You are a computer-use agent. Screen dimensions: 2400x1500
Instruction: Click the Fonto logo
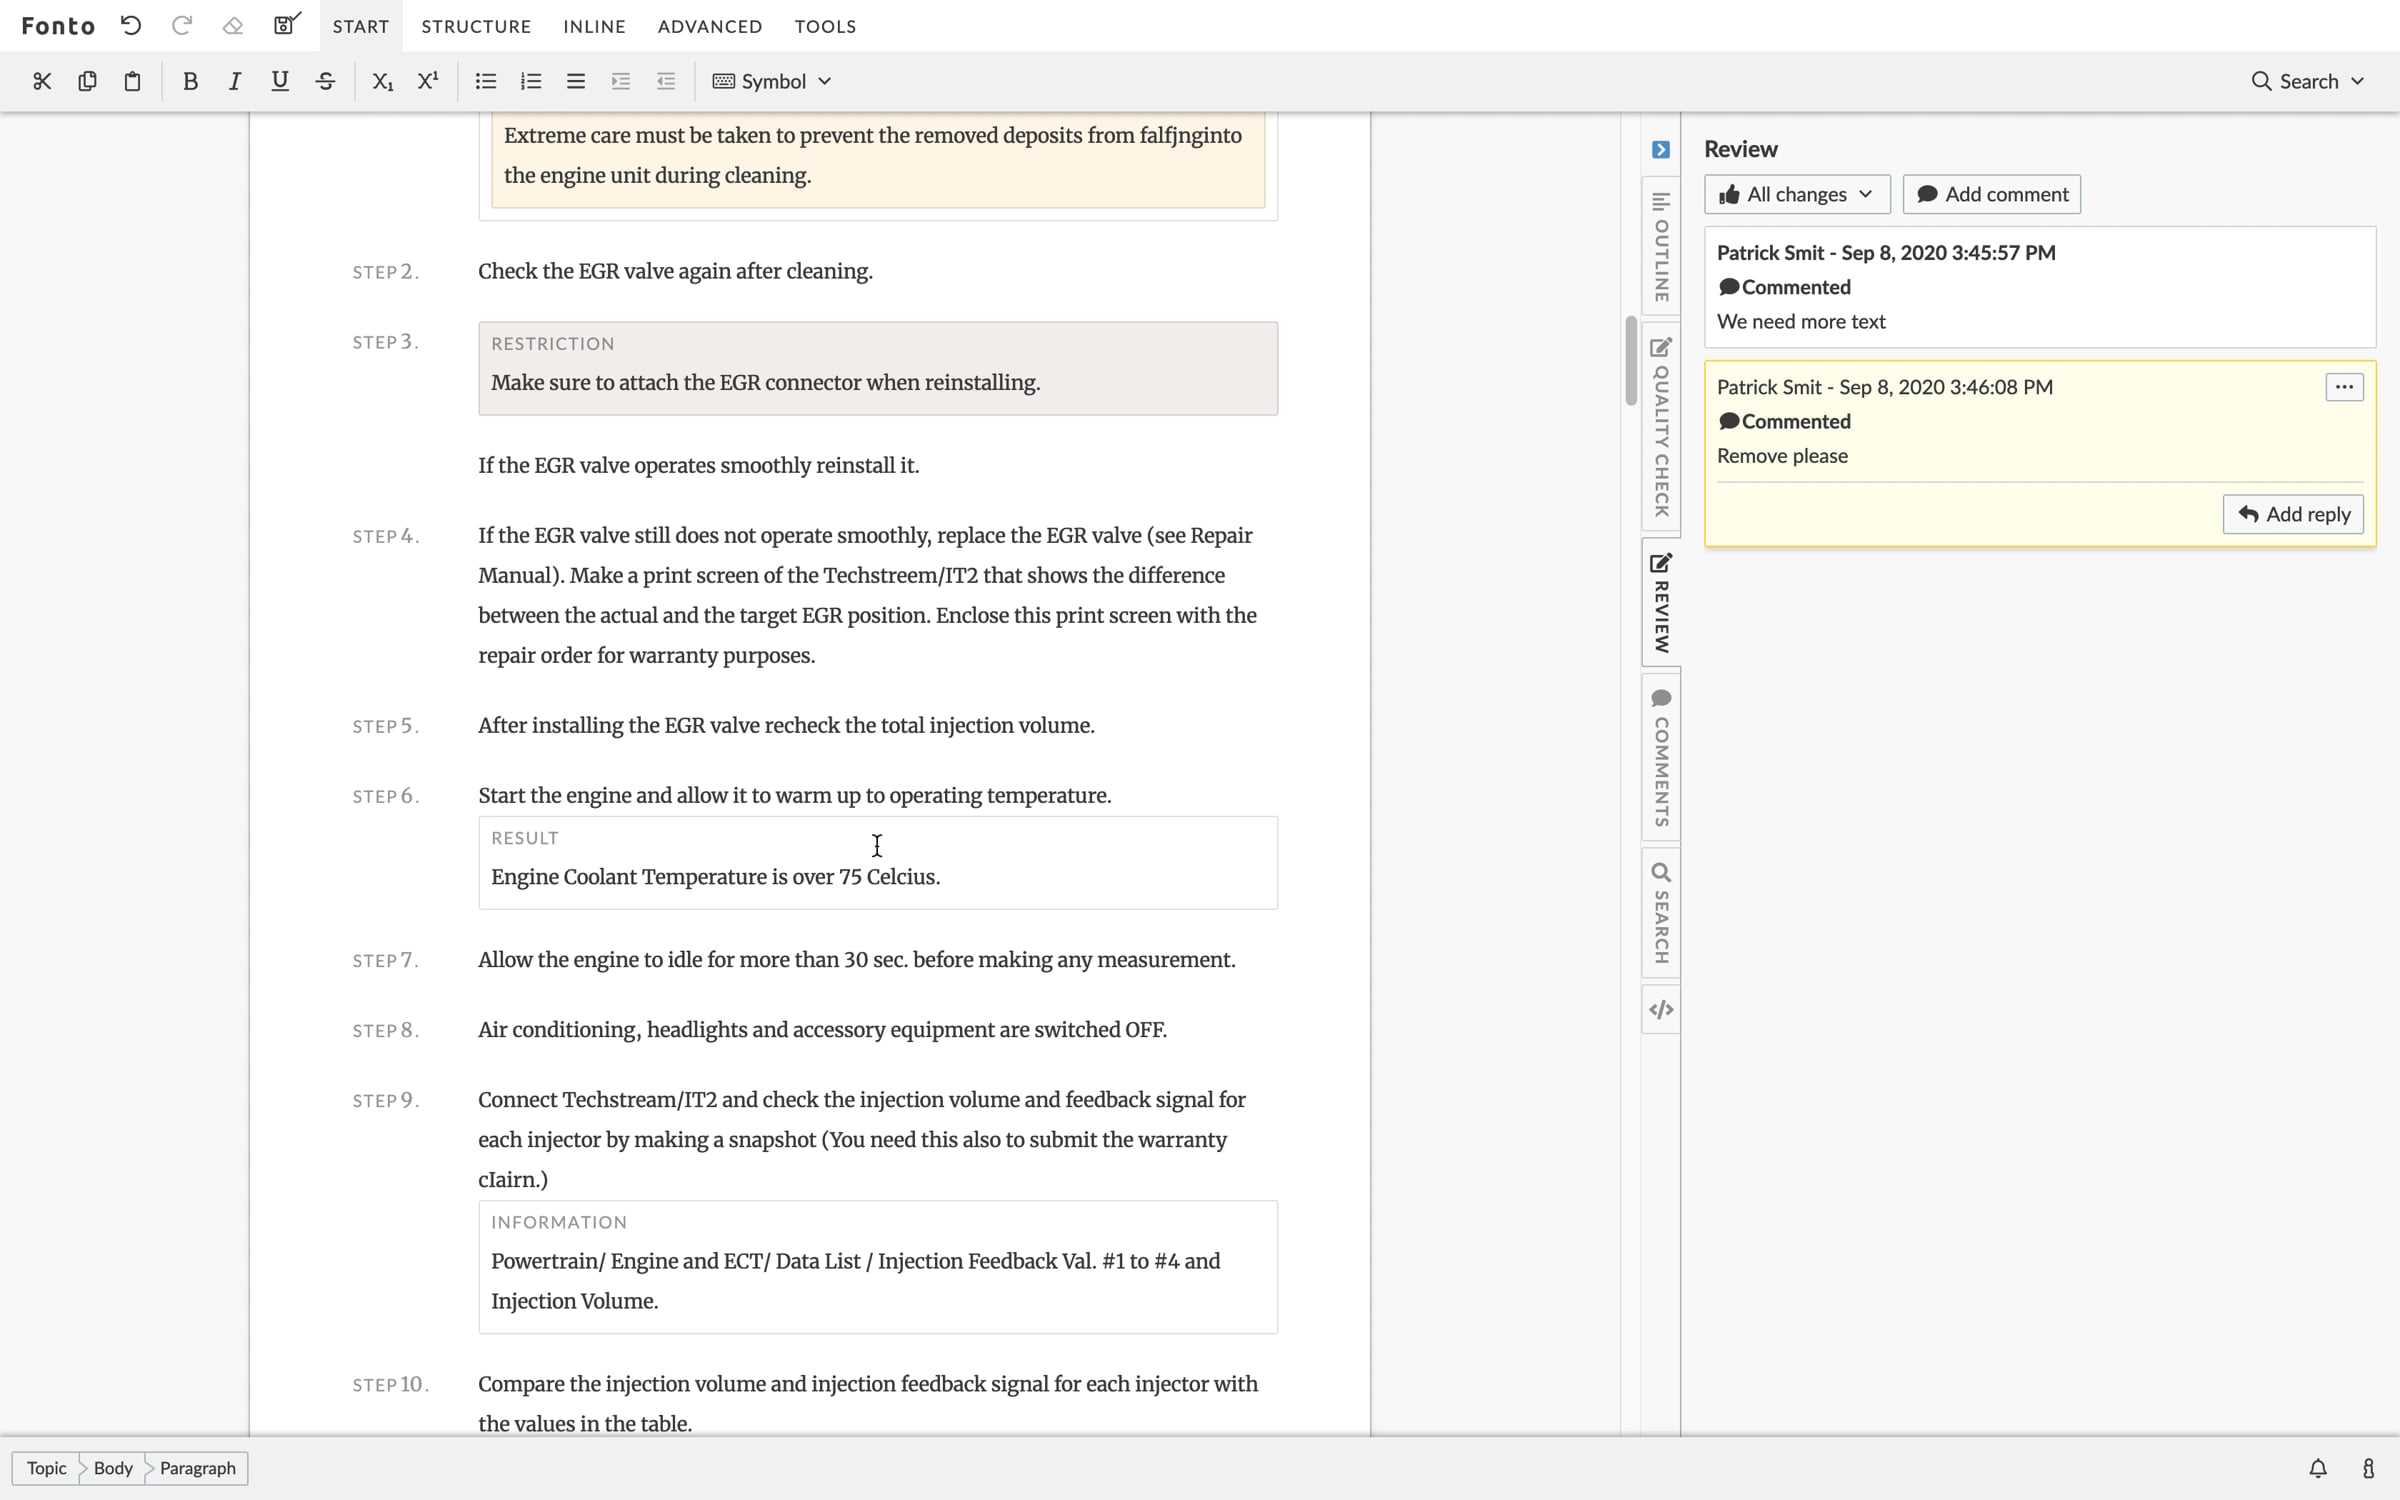58,26
